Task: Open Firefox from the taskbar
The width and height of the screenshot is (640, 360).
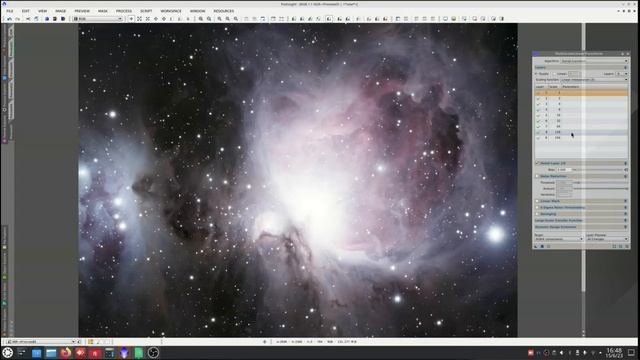Action: 66,353
